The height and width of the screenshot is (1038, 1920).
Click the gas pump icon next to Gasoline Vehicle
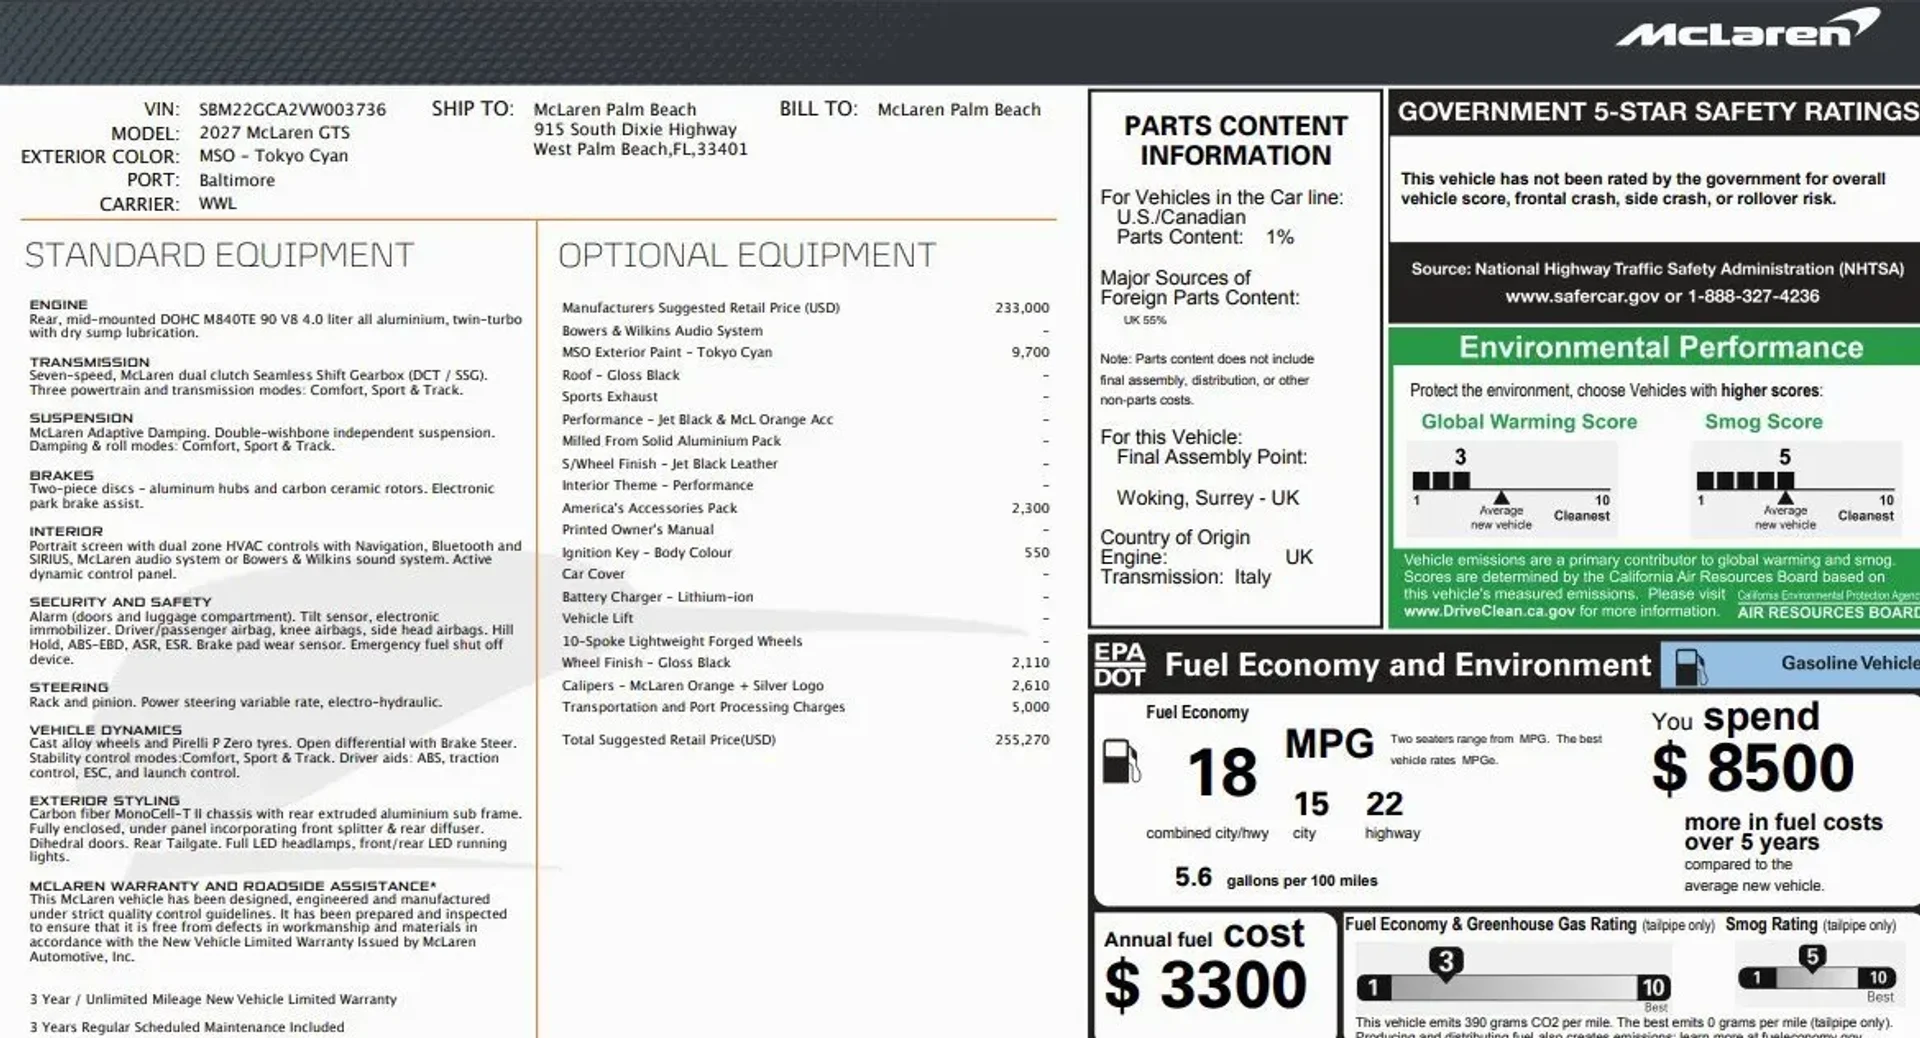pos(1690,668)
